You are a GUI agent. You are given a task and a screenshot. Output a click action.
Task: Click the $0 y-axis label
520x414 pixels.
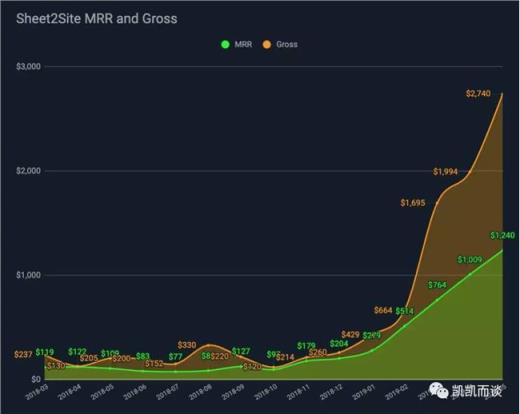tap(36, 379)
